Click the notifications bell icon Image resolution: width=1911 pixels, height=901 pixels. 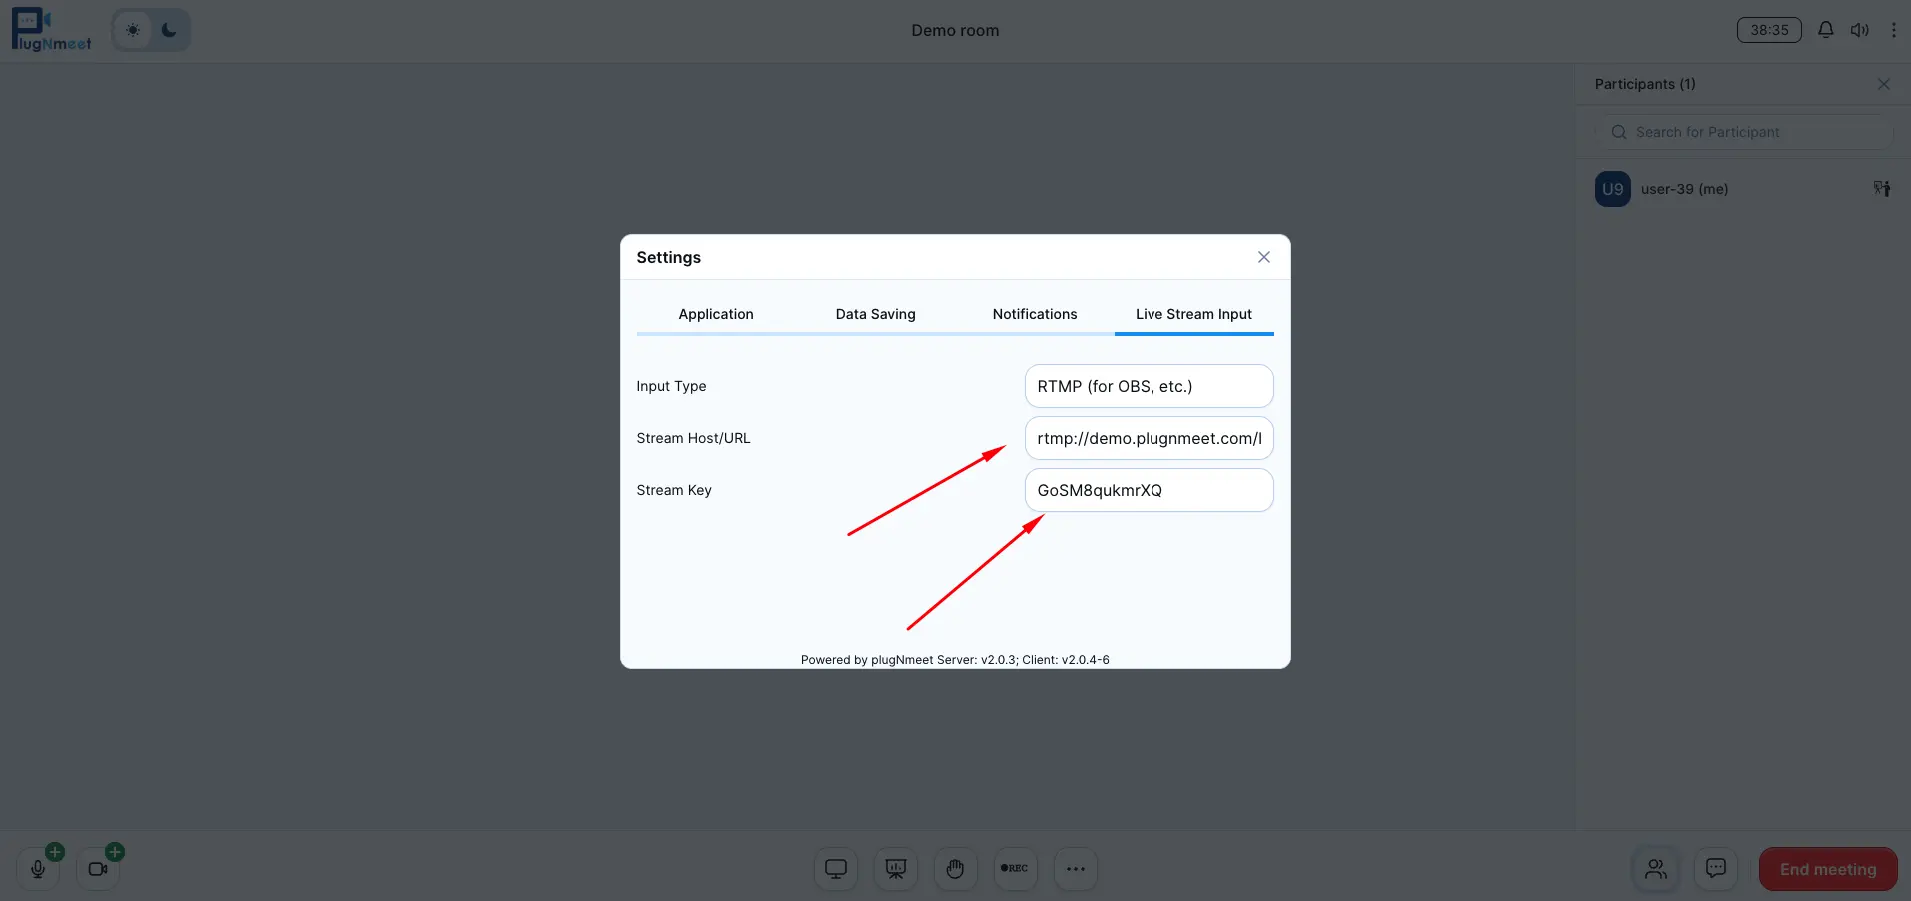(1825, 30)
